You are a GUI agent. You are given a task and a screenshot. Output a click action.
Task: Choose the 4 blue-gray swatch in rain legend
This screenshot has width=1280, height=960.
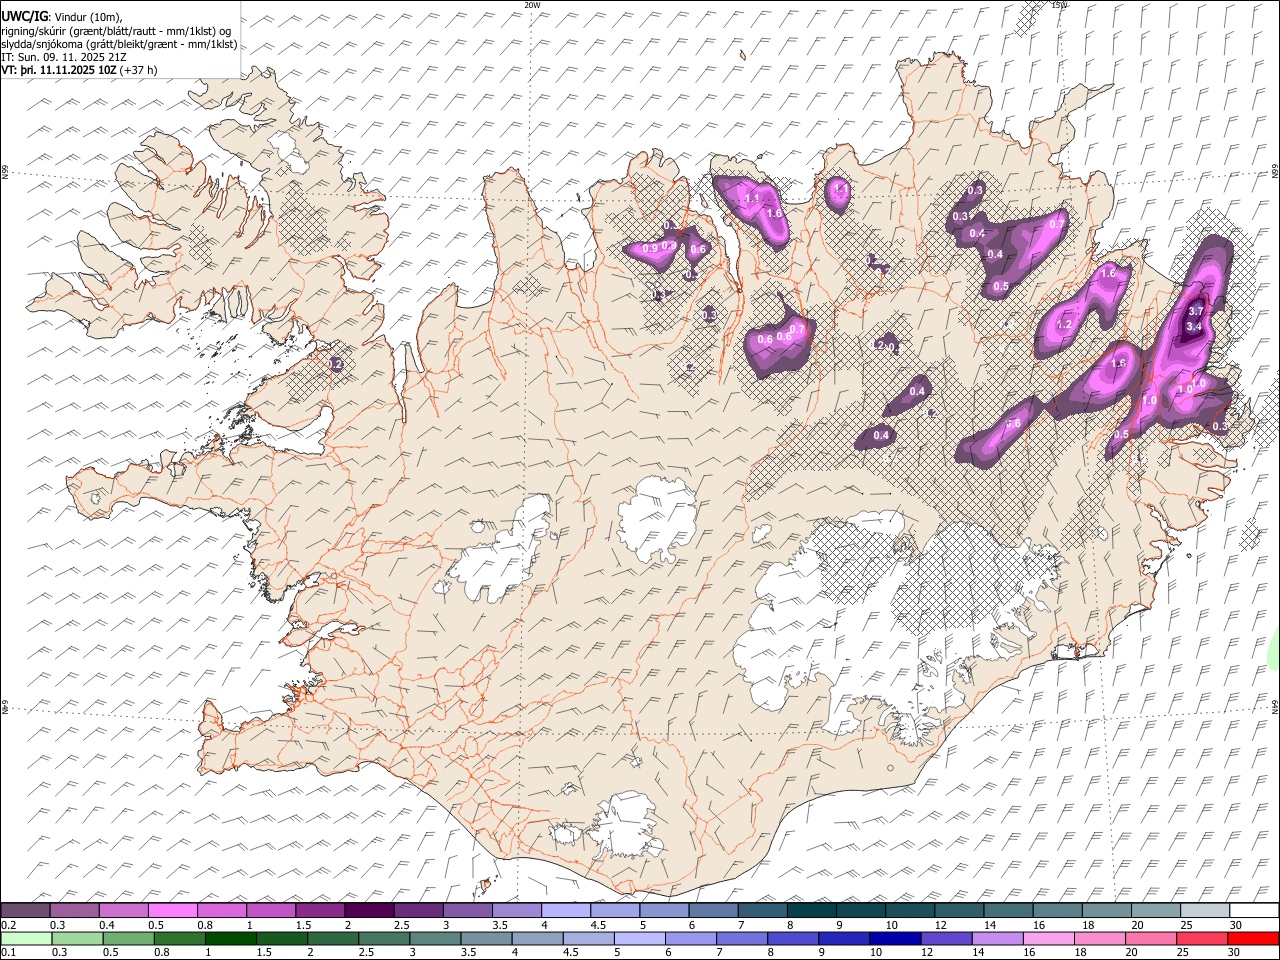pyautogui.click(x=537, y=938)
